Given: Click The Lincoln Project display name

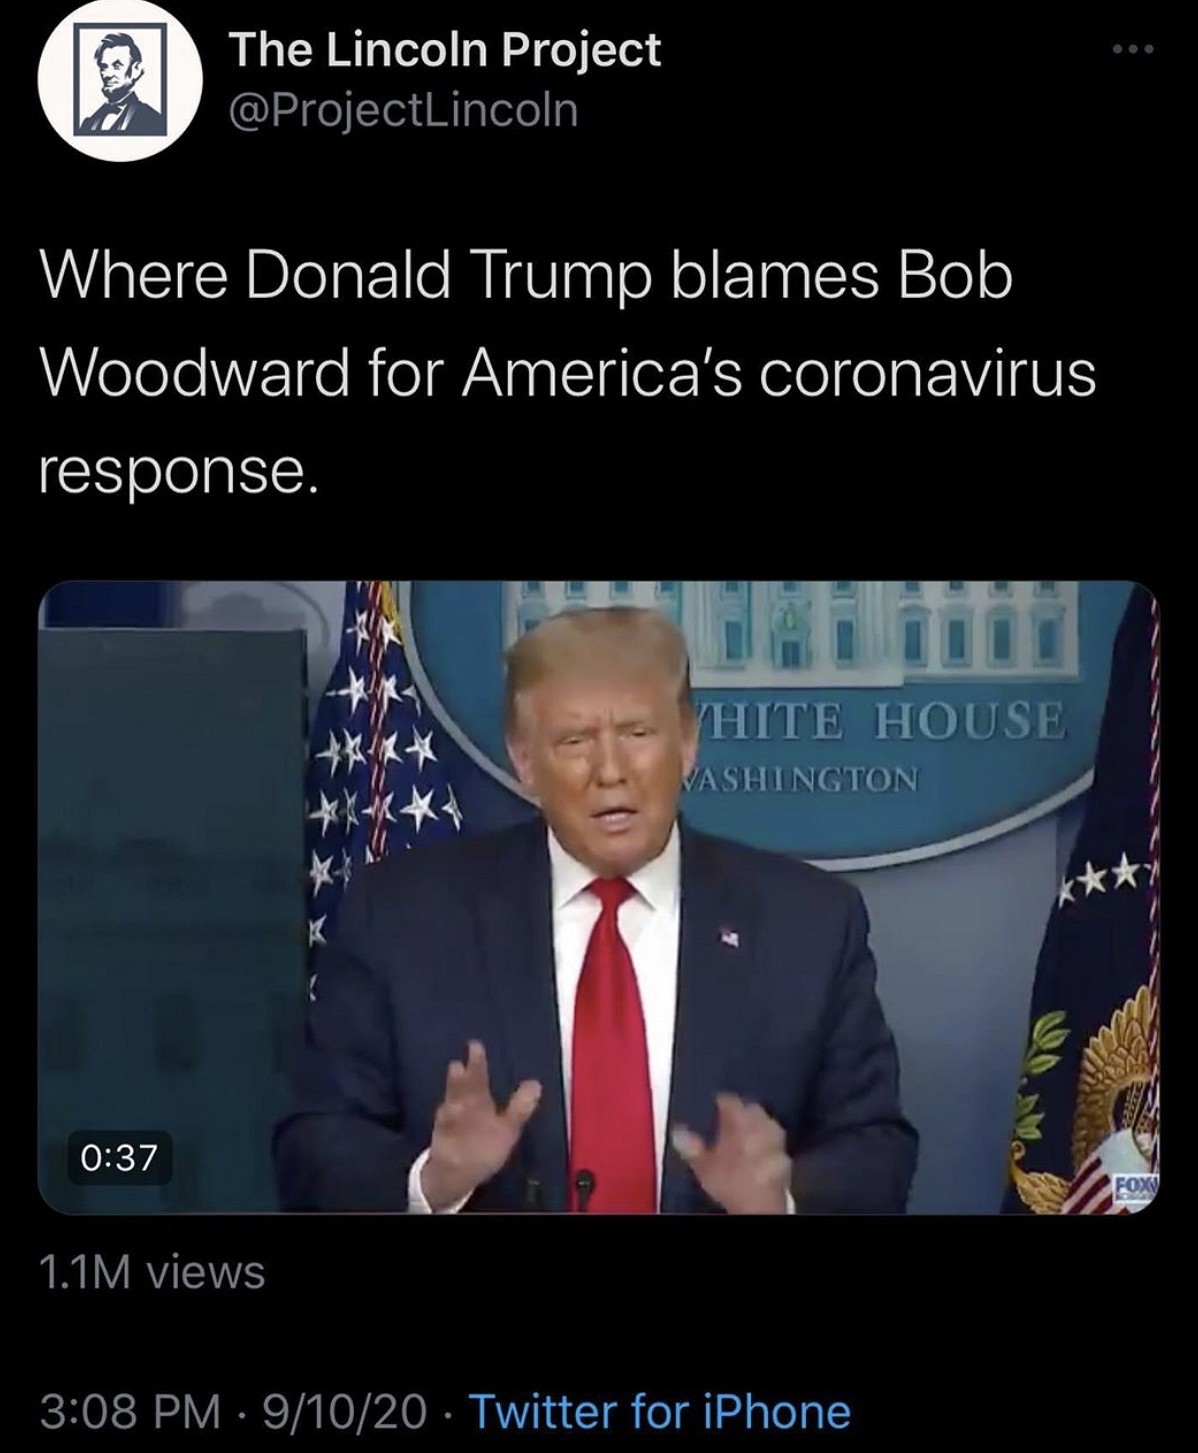Looking at the screenshot, I should click(x=444, y=50).
